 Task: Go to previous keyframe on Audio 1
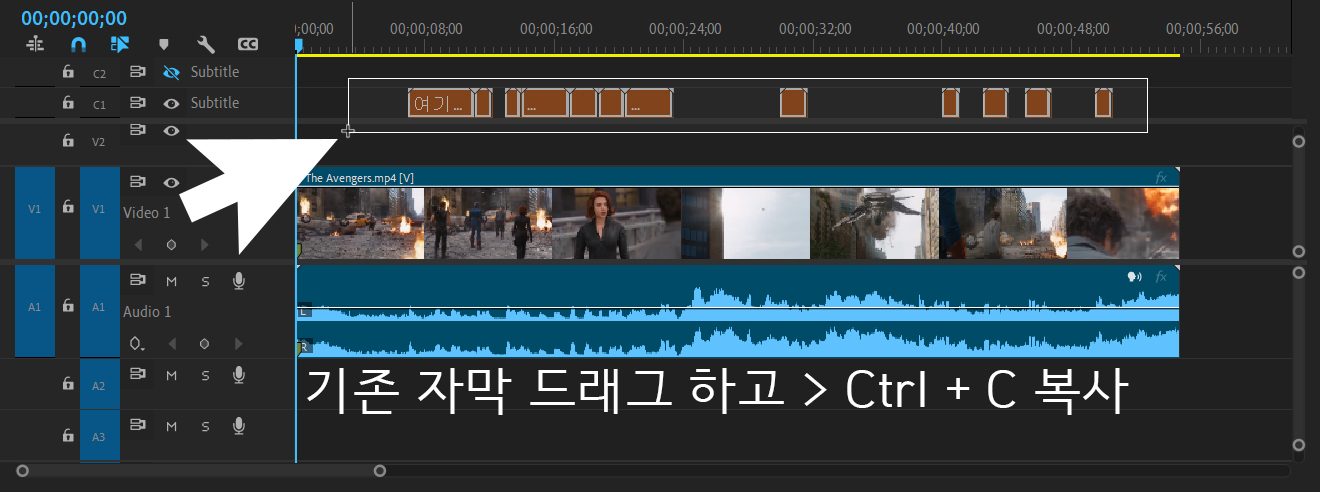click(171, 344)
